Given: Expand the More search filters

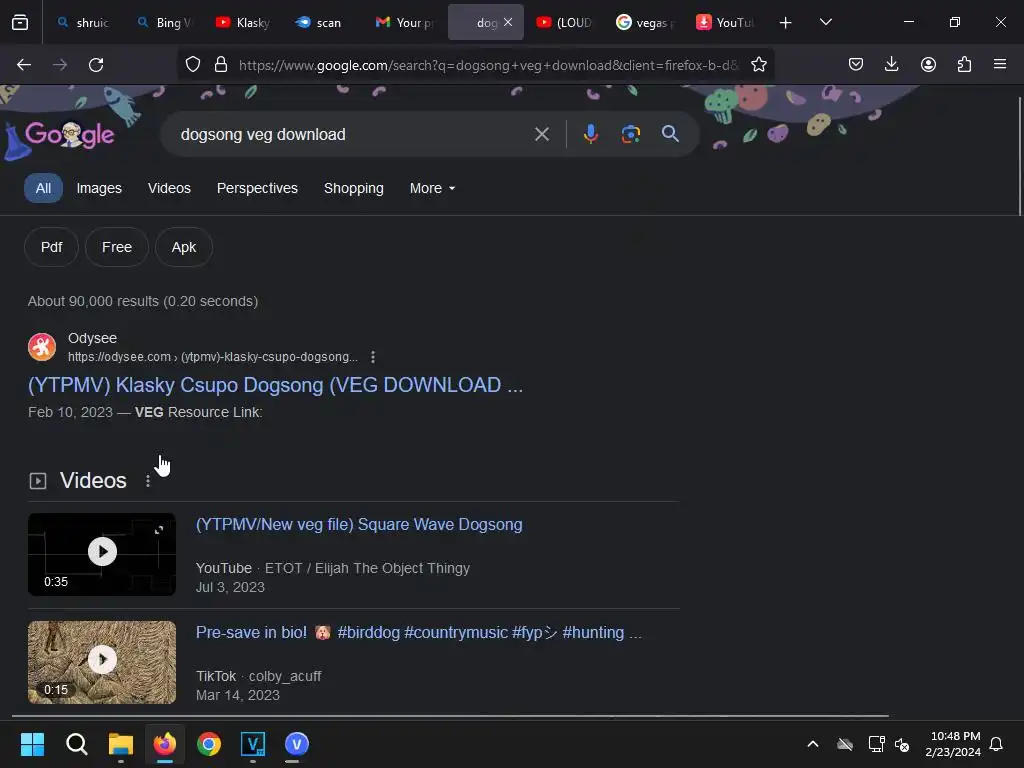Looking at the screenshot, I should [x=432, y=188].
